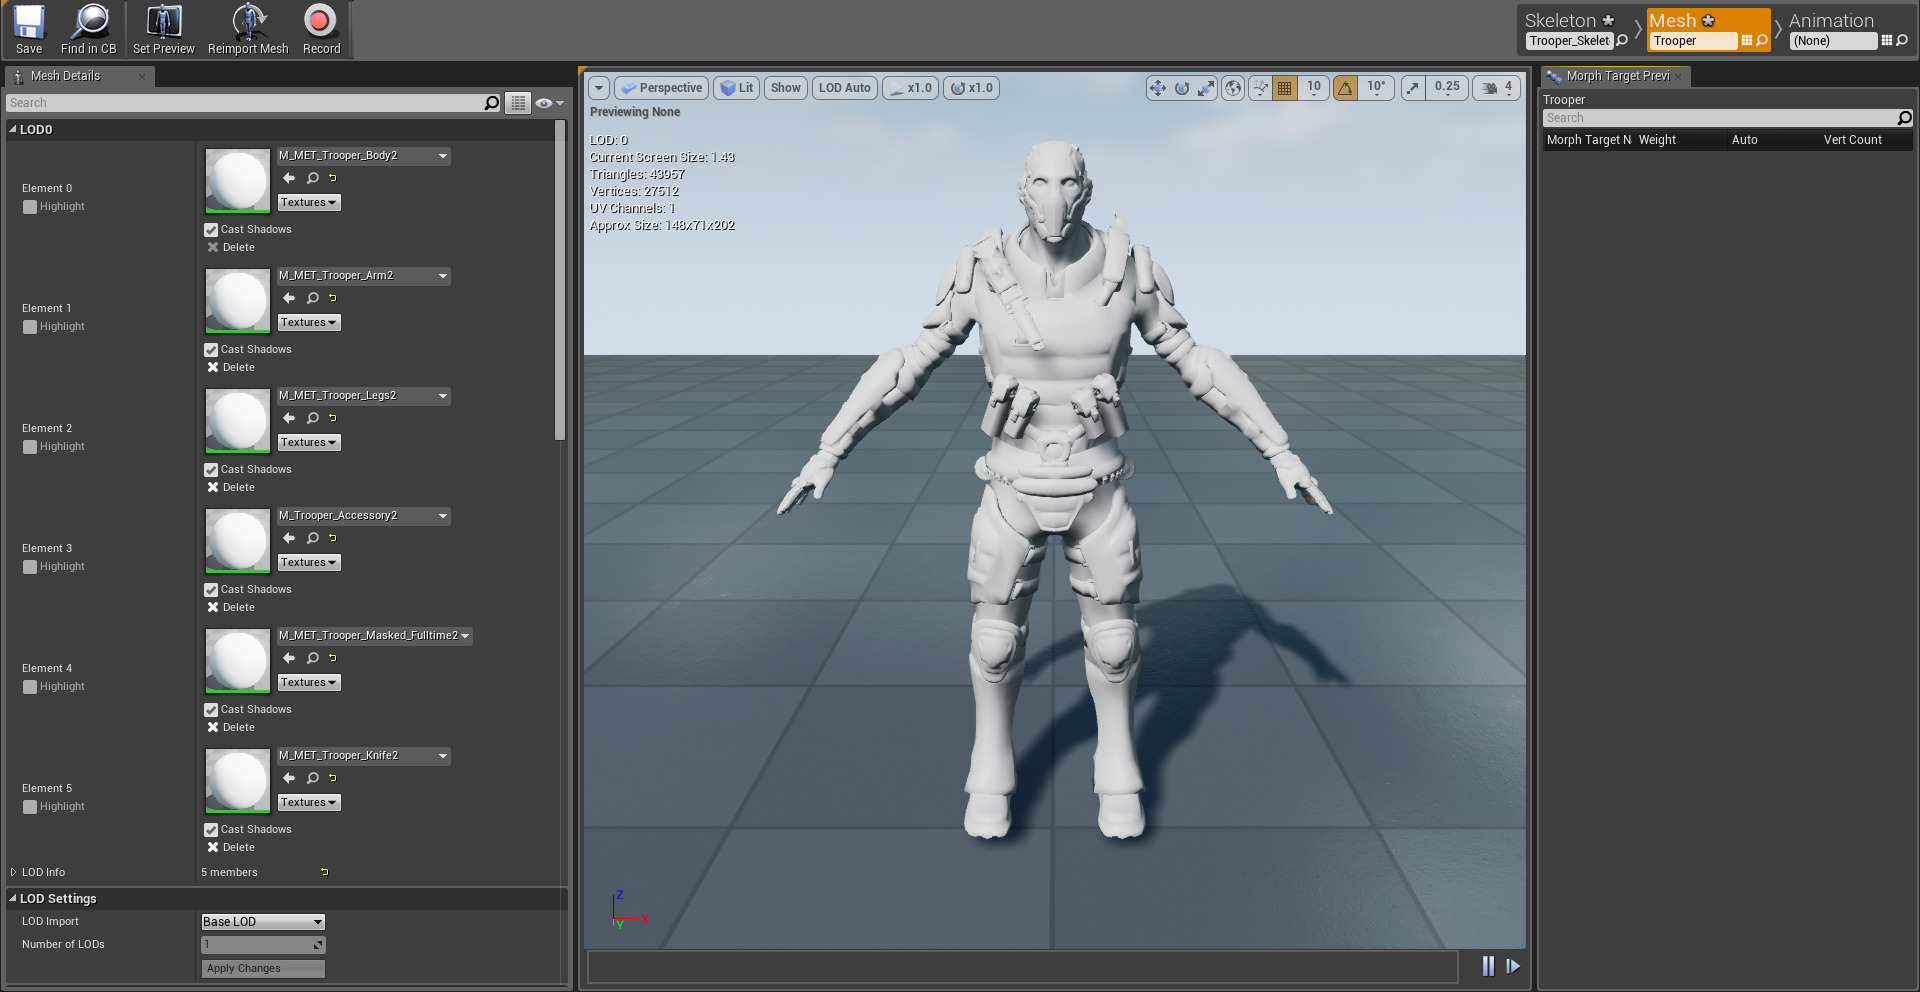Delete the Element 2 material slot

tap(231, 487)
